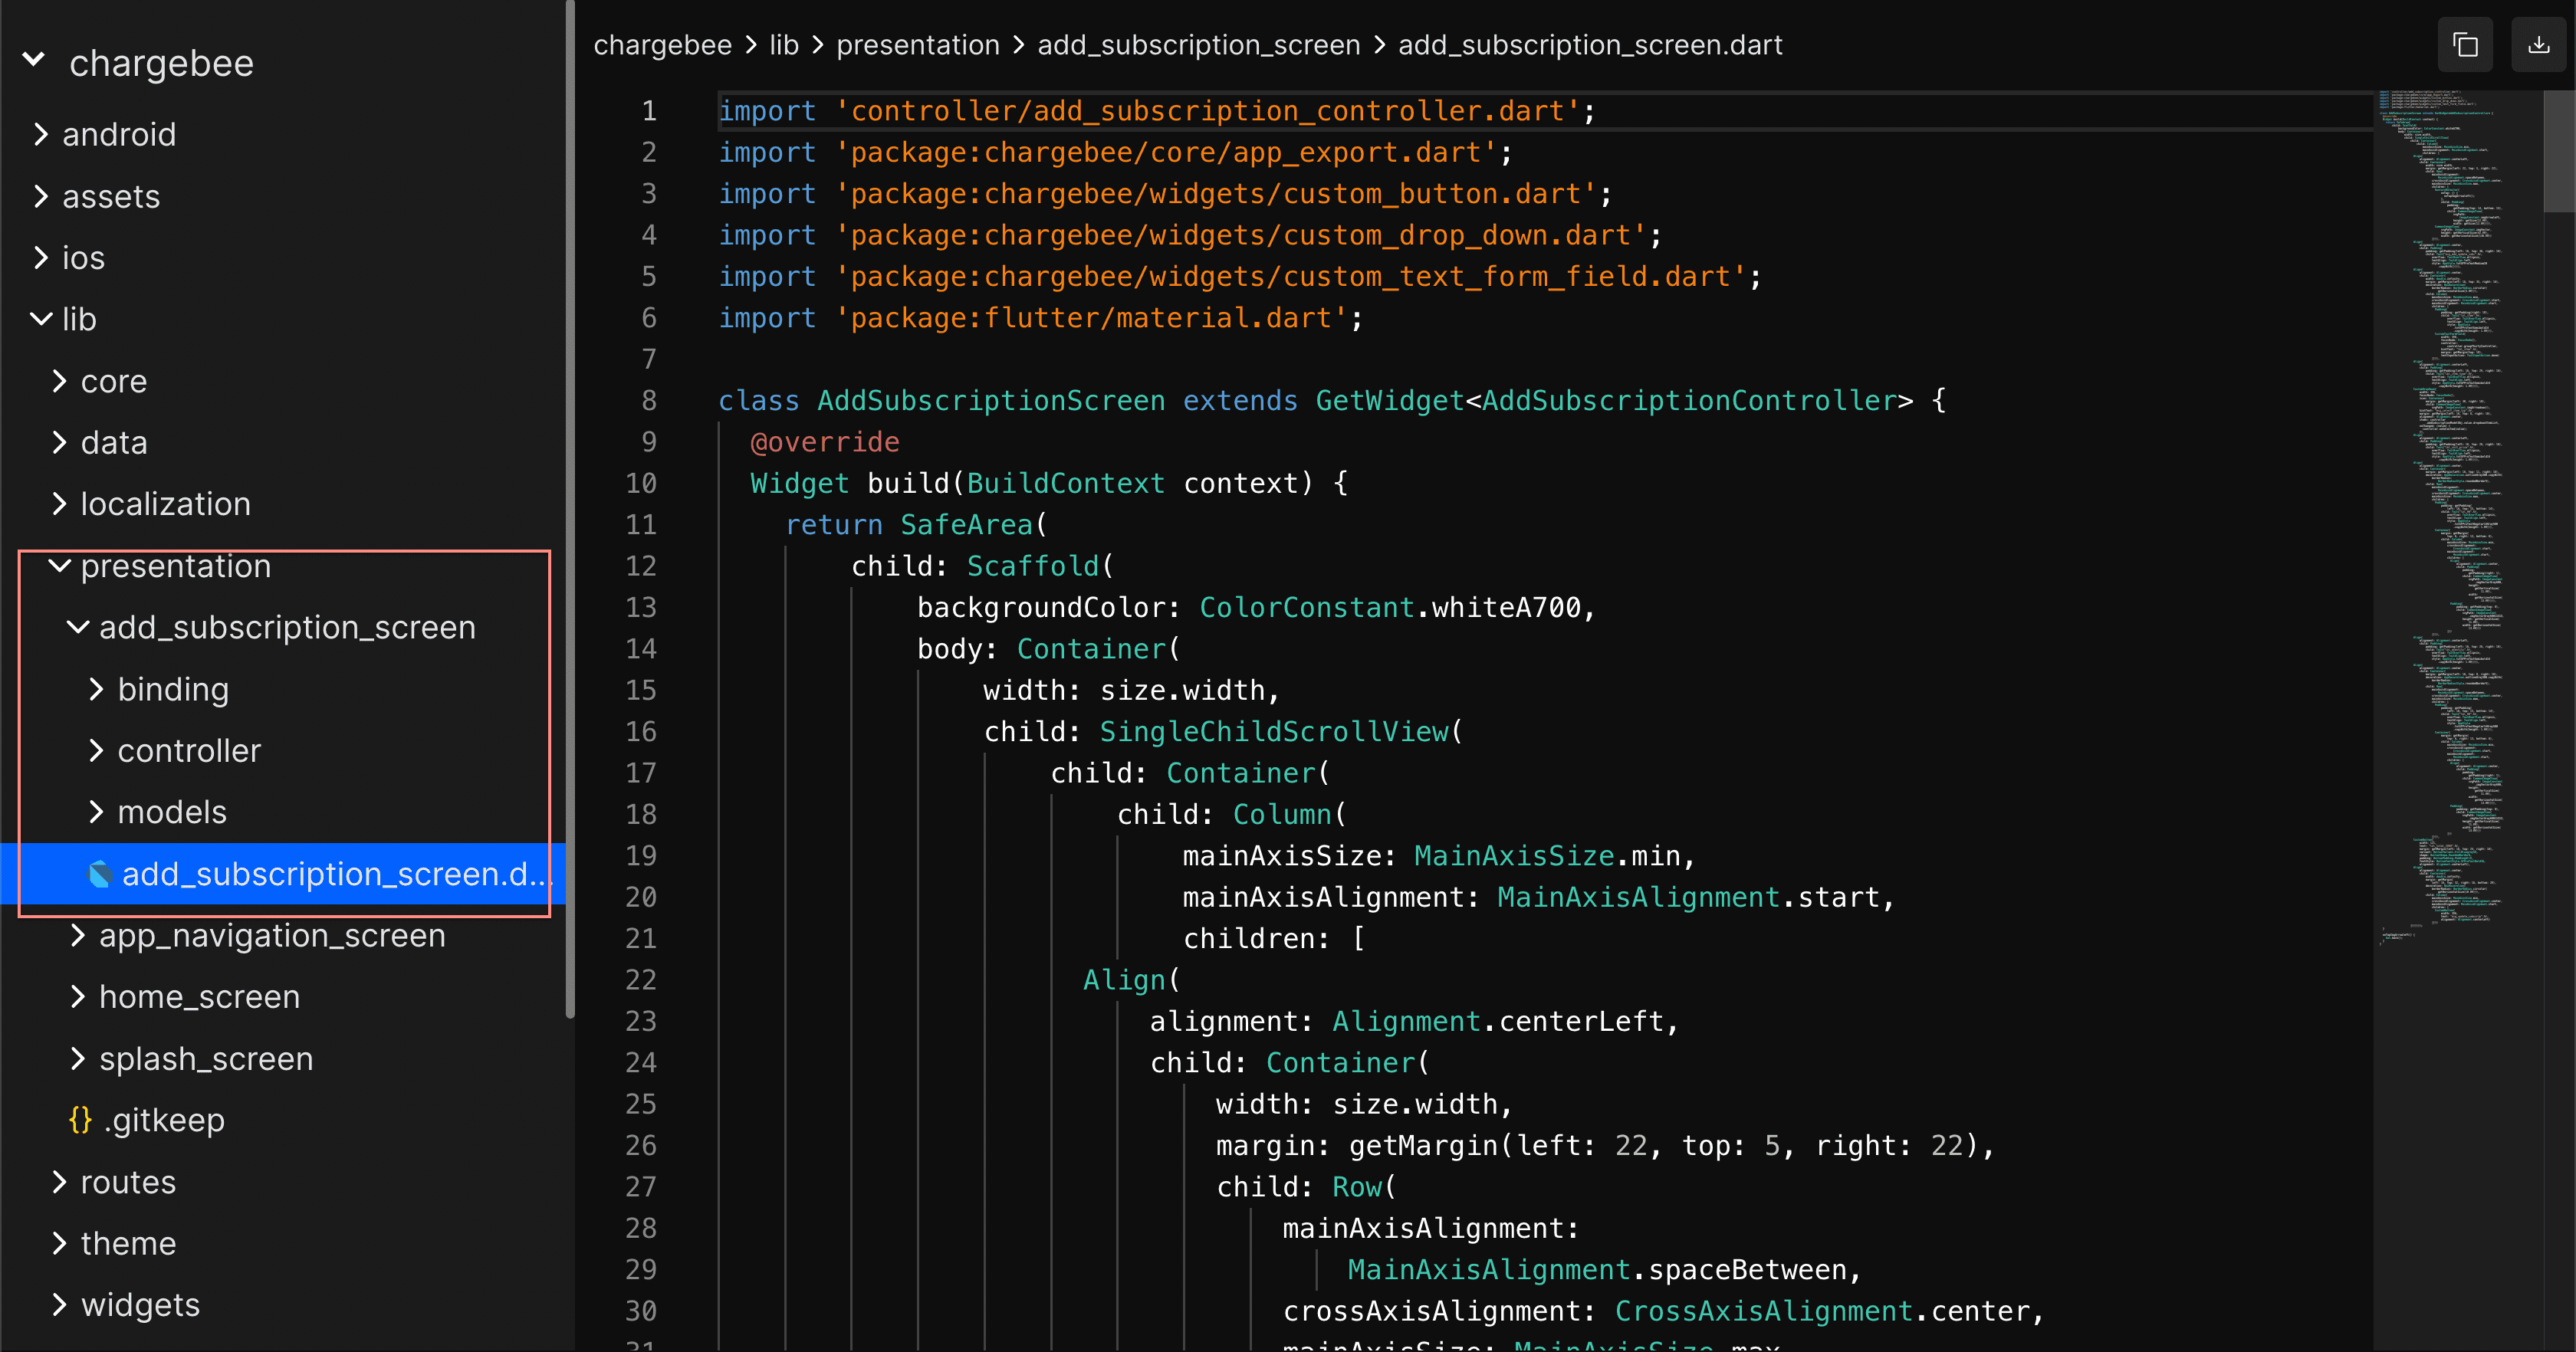Expand the localization folder
Image resolution: width=2576 pixels, height=1352 pixels.
pyautogui.click(x=59, y=504)
